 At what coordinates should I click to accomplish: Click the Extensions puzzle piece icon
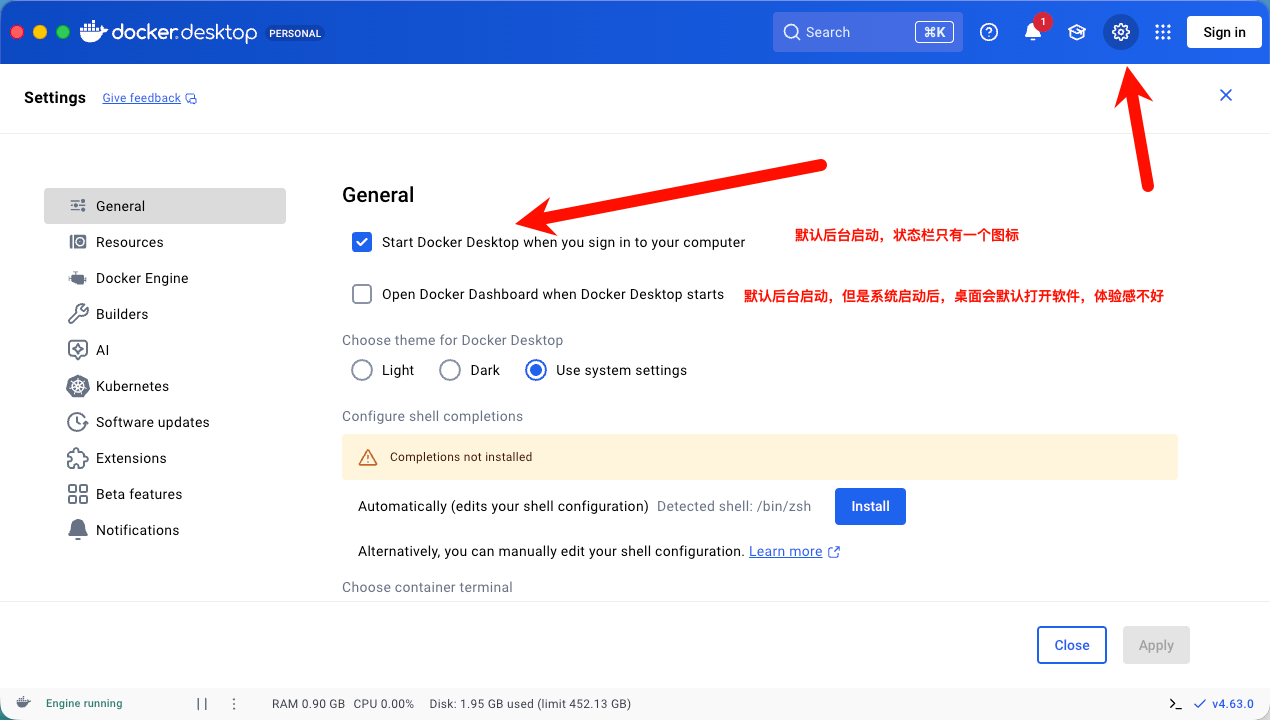(78, 458)
